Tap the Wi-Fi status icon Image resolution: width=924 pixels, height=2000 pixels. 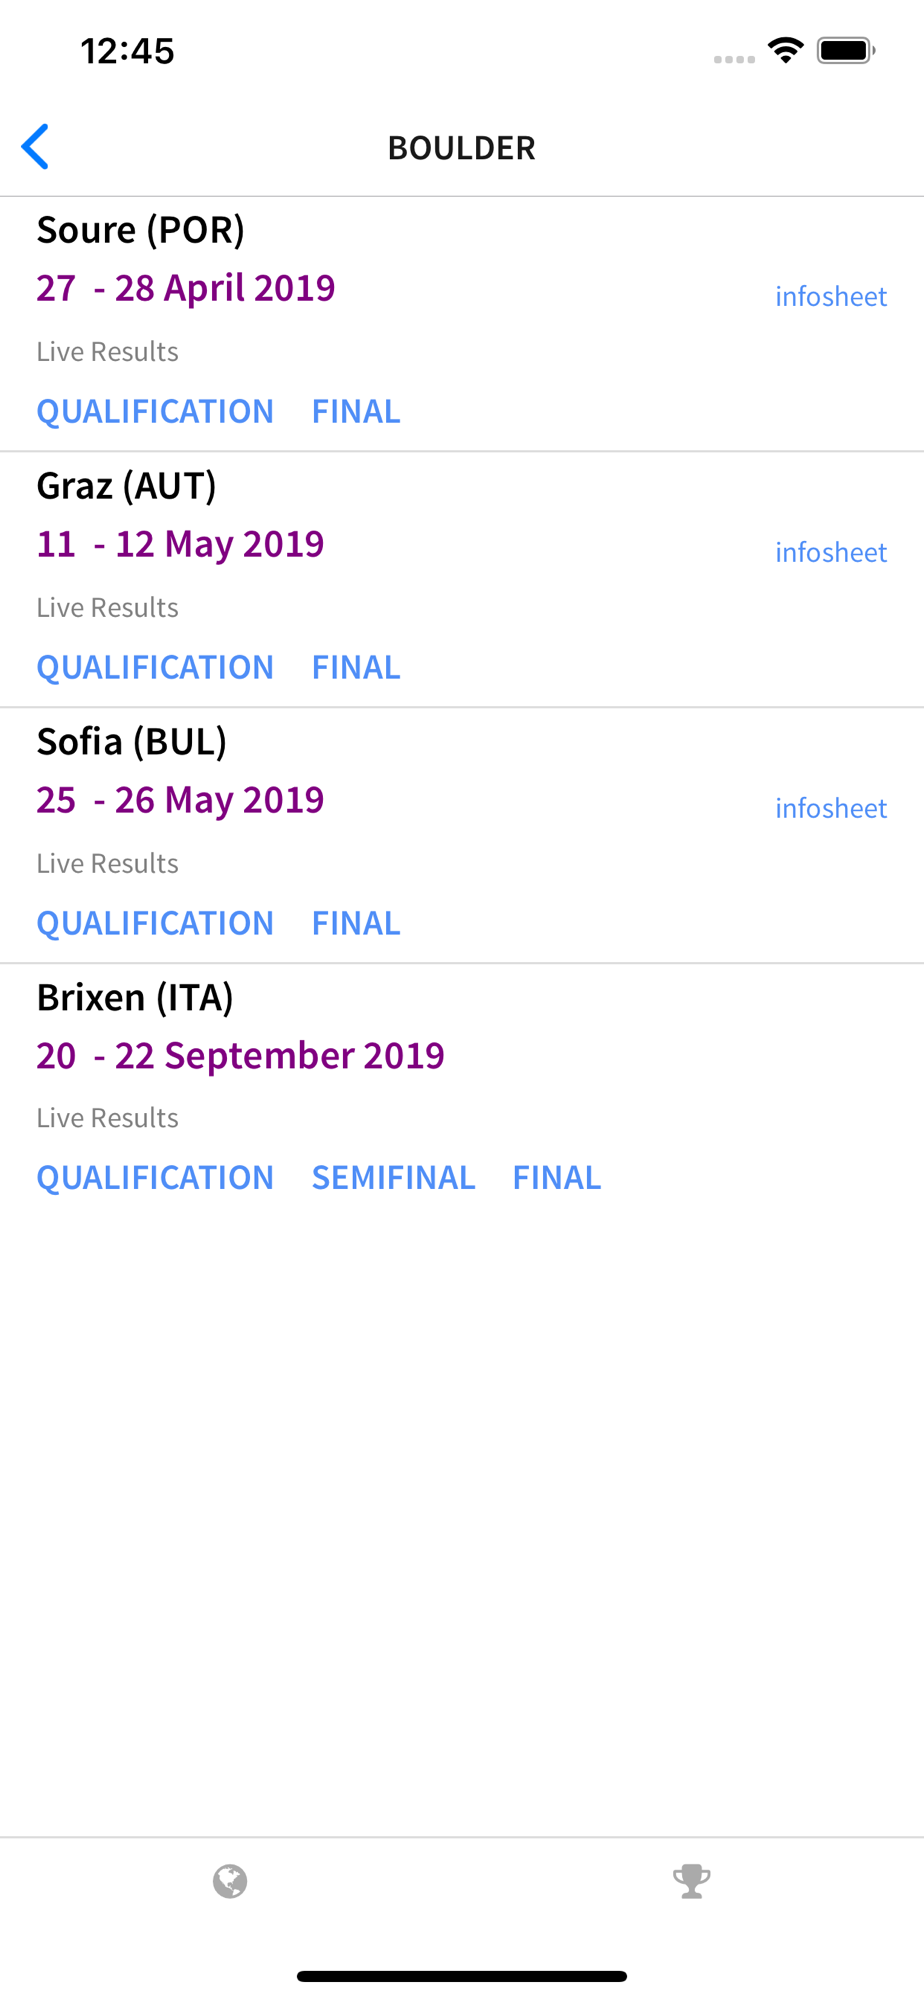point(786,50)
